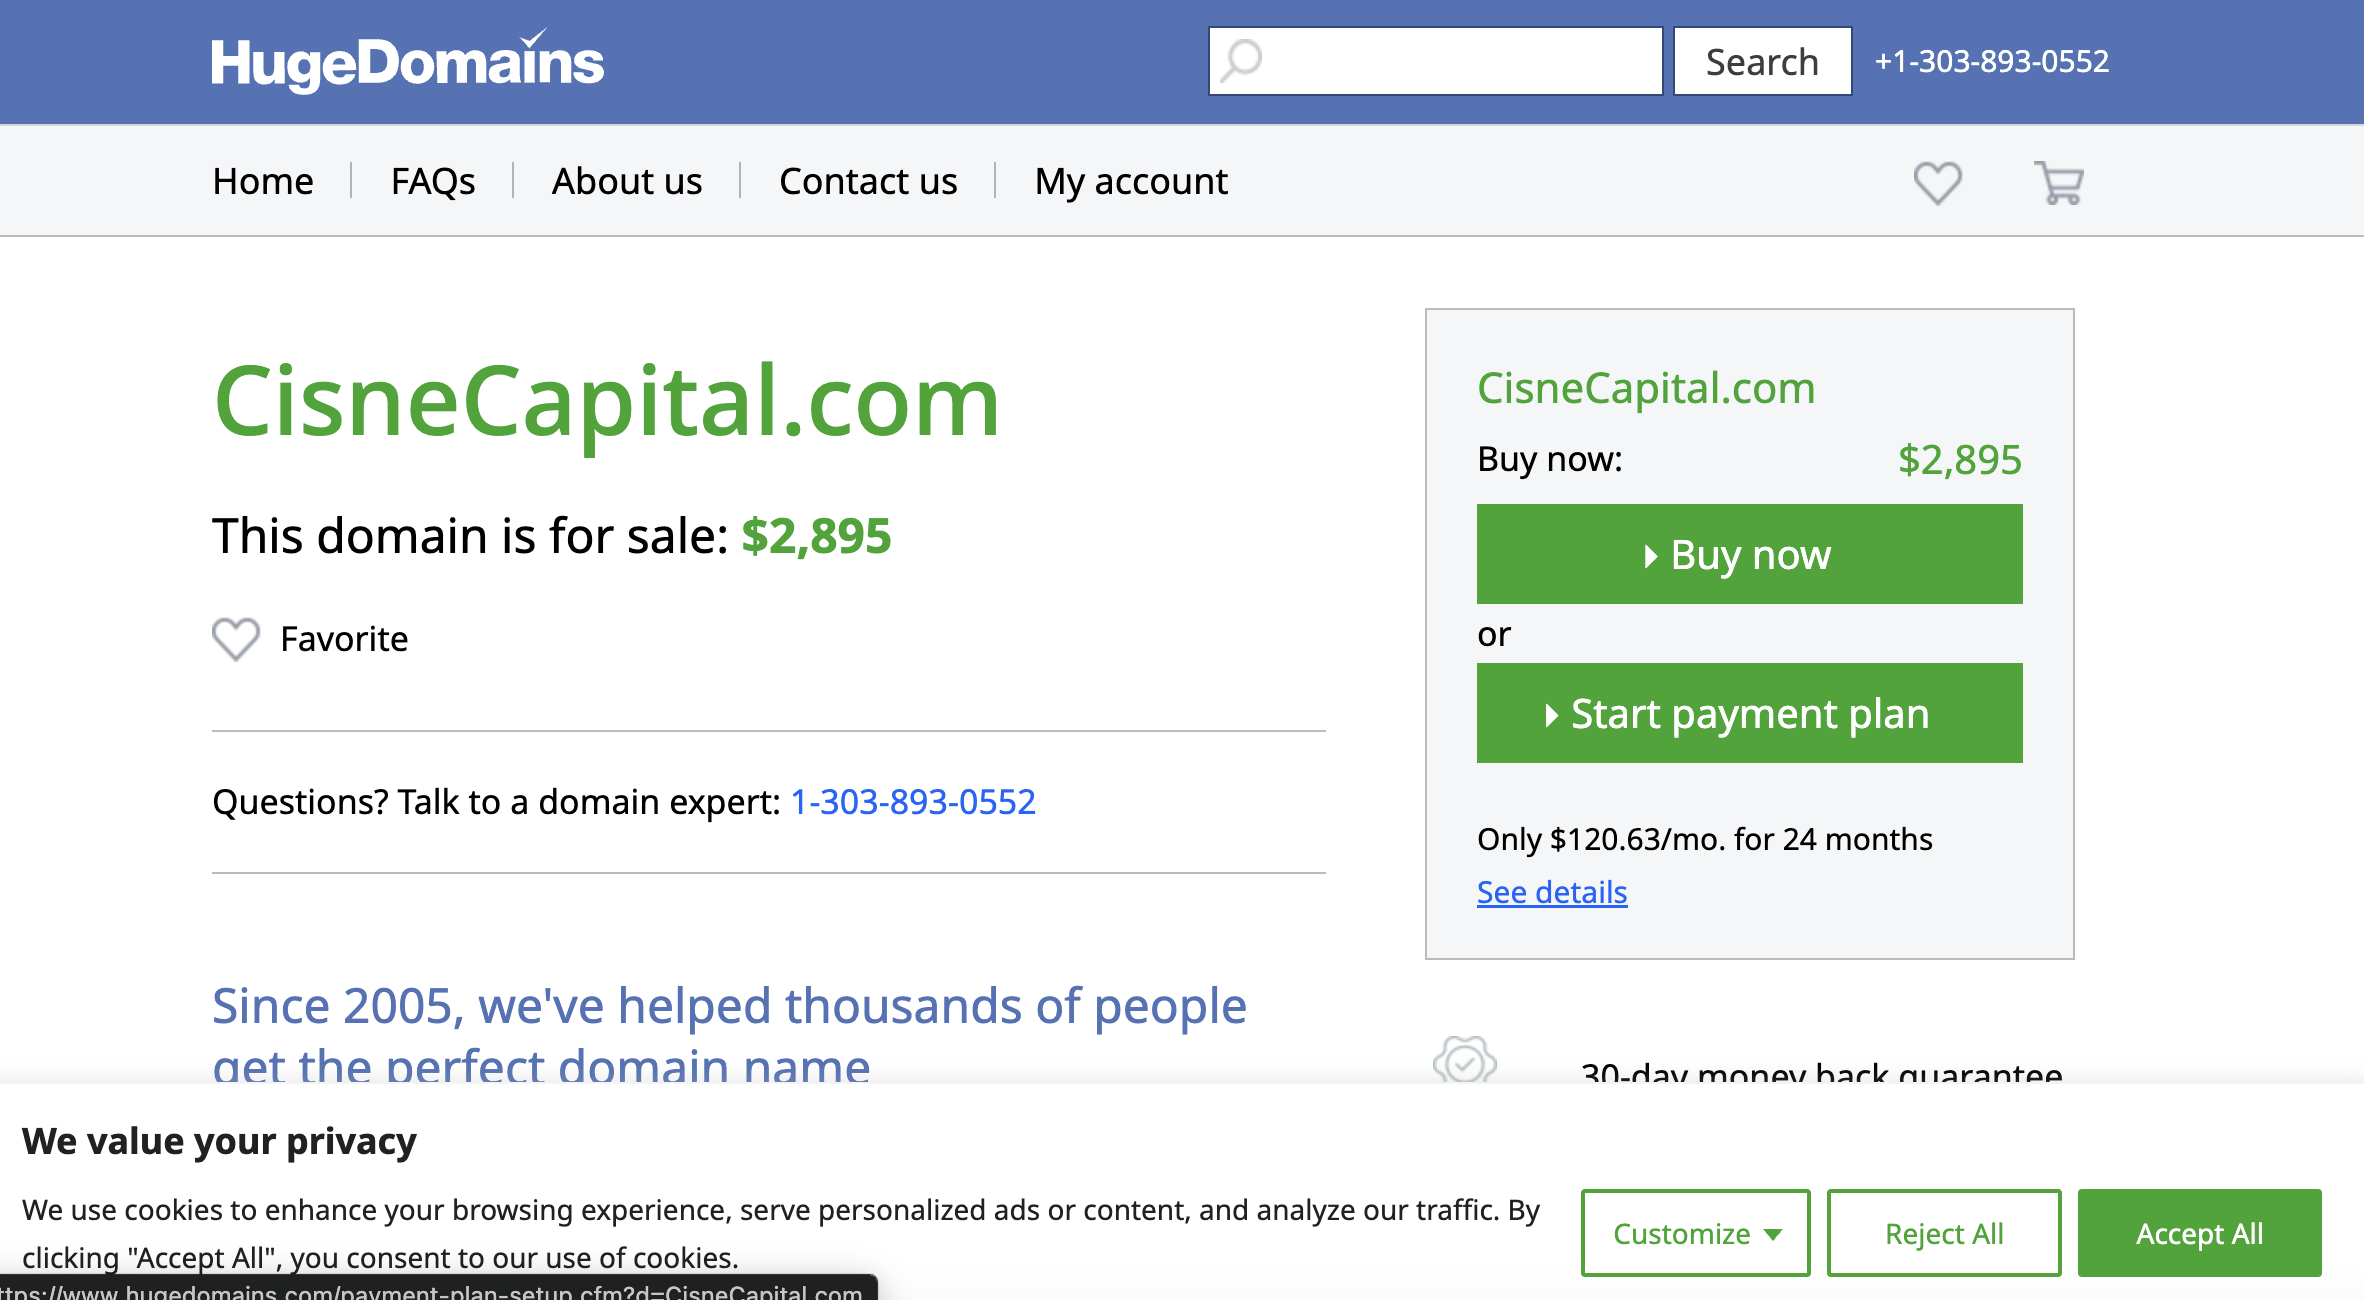Viewport: 2364px width, 1300px height.
Task: Click the HugeDomains logo
Action: coord(407,61)
